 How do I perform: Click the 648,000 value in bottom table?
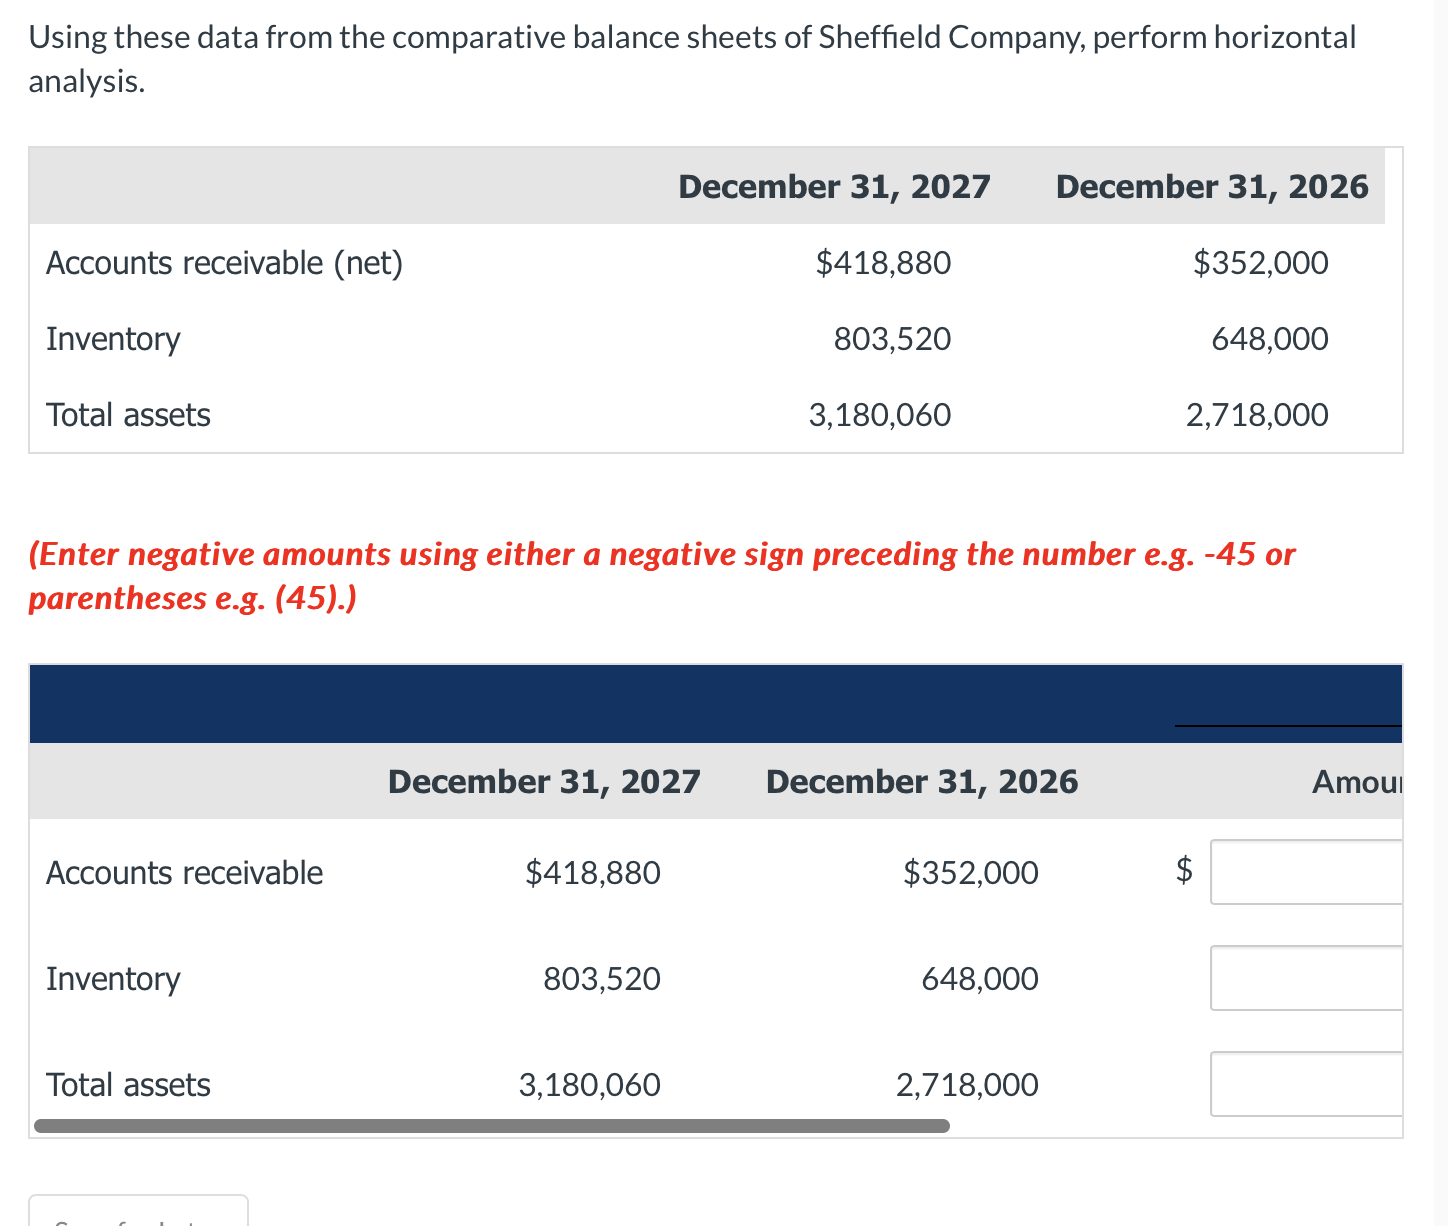[x=980, y=978]
